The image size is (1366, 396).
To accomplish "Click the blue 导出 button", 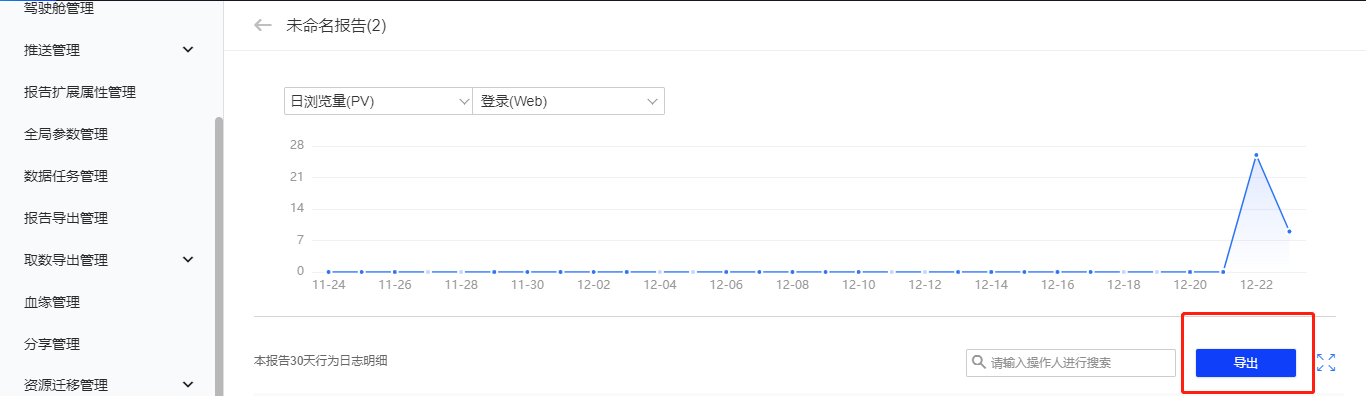I will click(x=1246, y=363).
